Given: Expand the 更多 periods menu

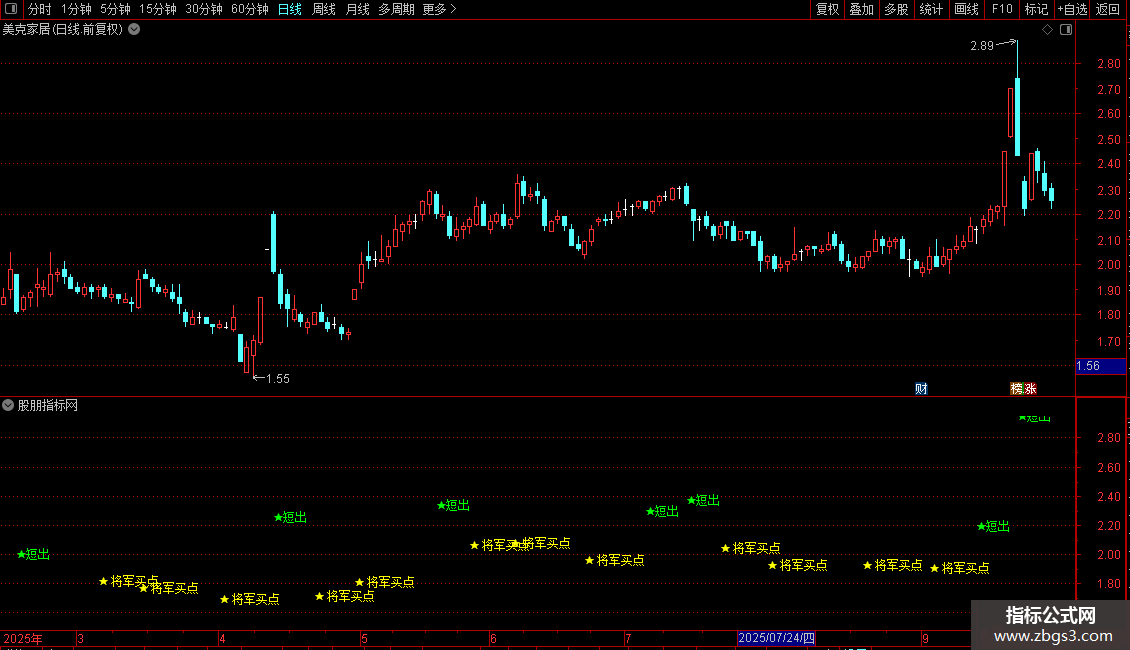Looking at the screenshot, I should coord(439,9).
